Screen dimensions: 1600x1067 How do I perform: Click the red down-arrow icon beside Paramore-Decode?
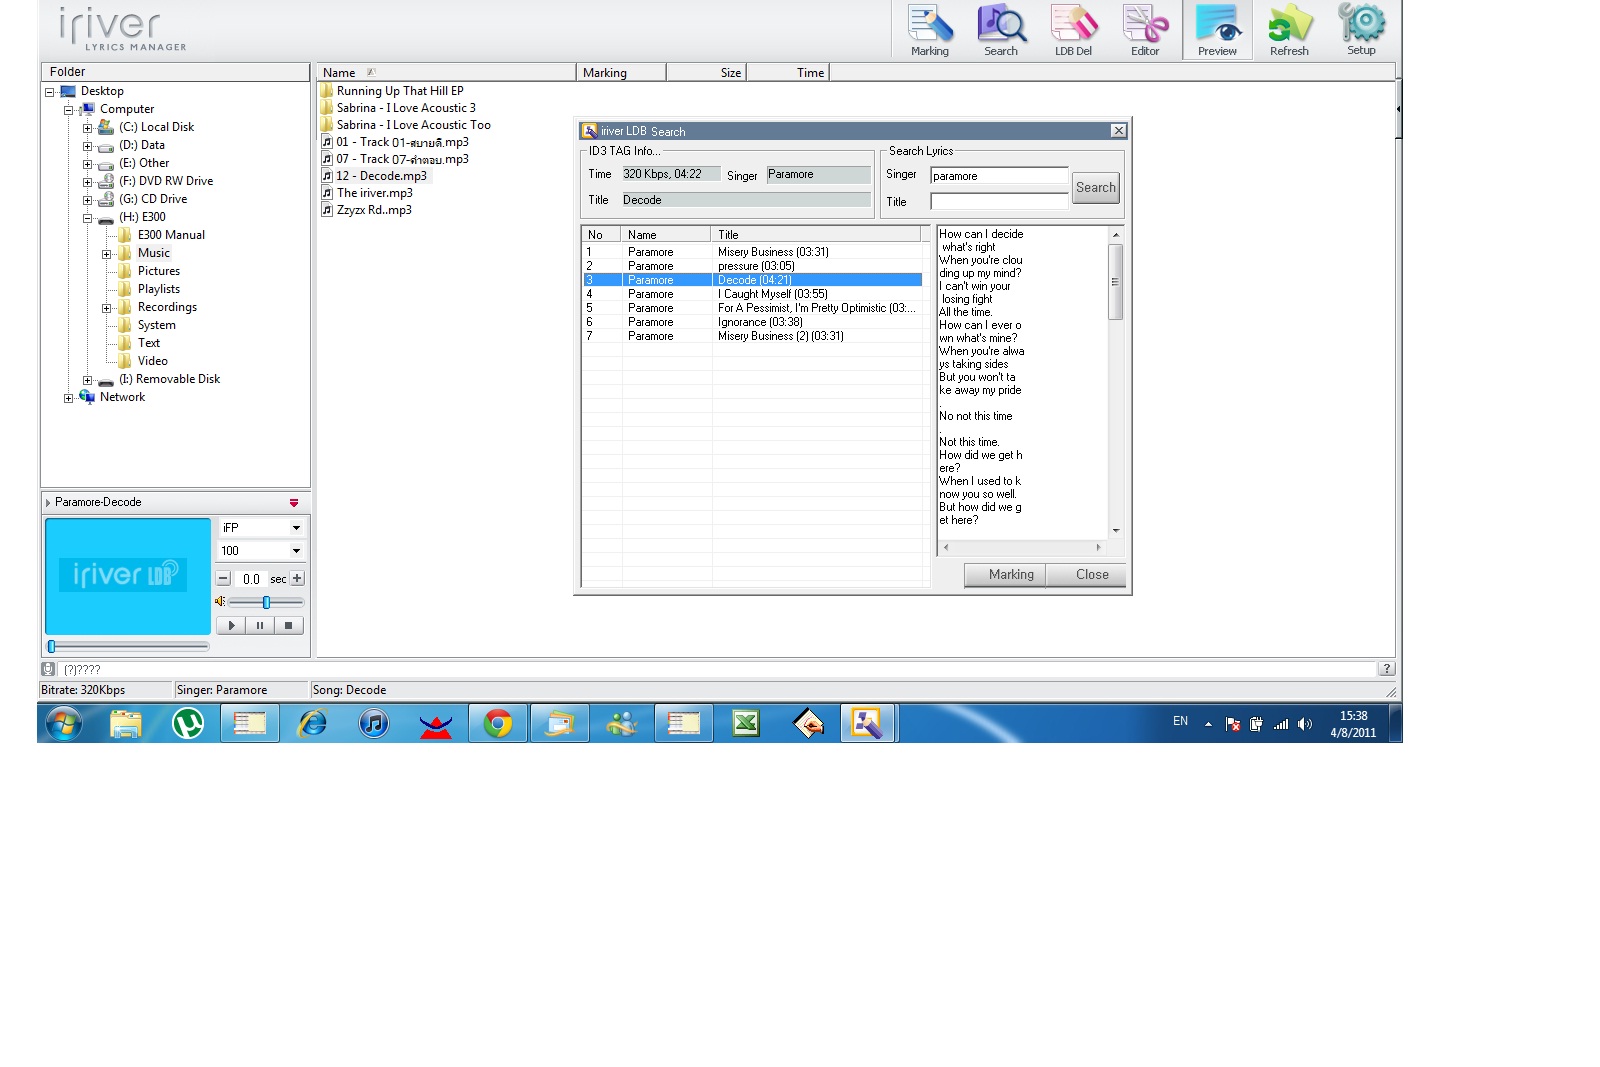pos(294,502)
